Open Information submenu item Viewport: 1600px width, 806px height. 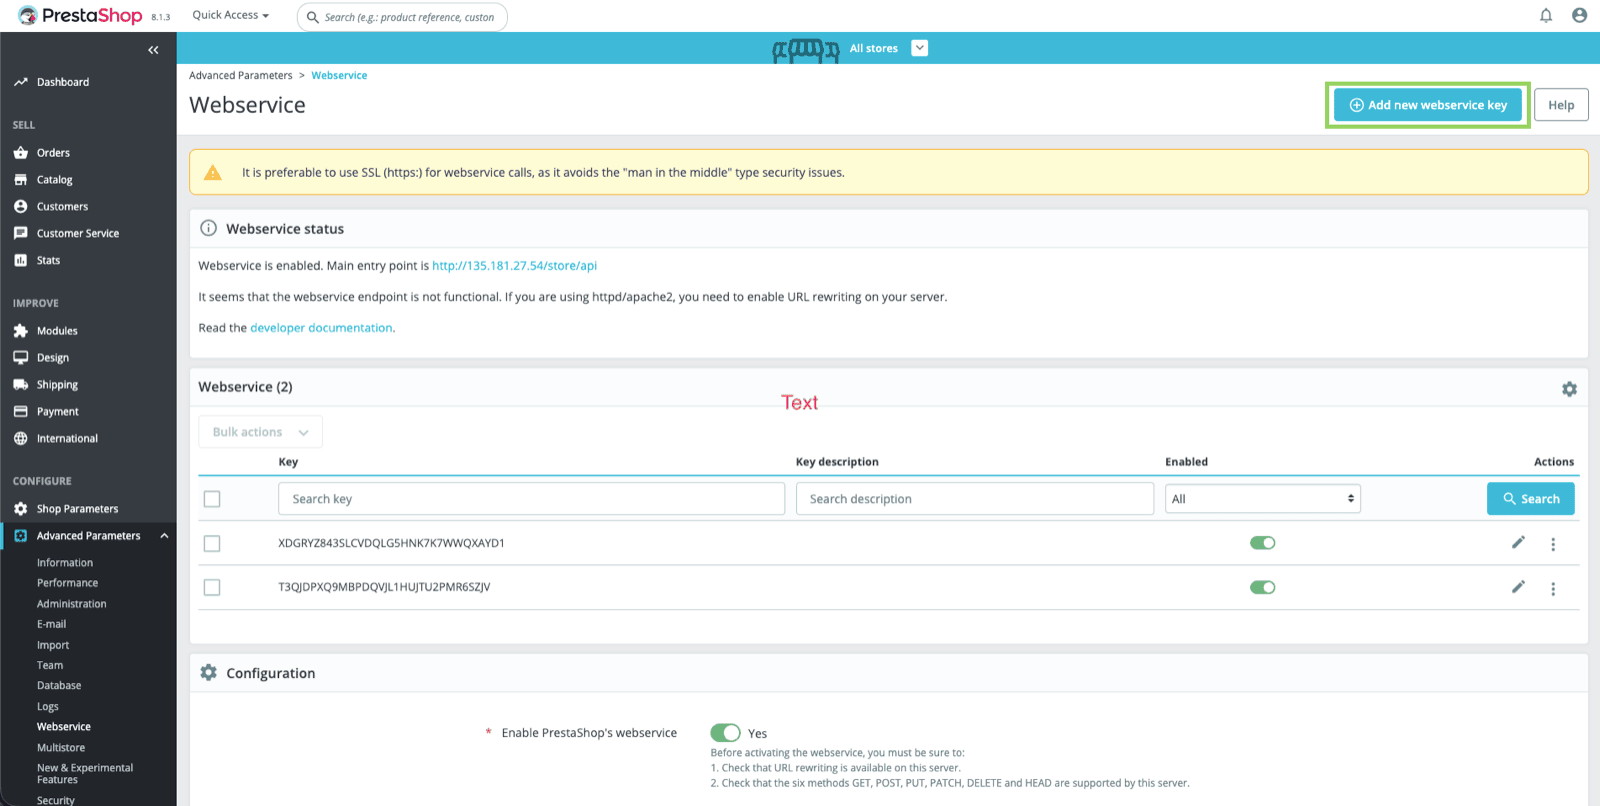pyautogui.click(x=65, y=563)
